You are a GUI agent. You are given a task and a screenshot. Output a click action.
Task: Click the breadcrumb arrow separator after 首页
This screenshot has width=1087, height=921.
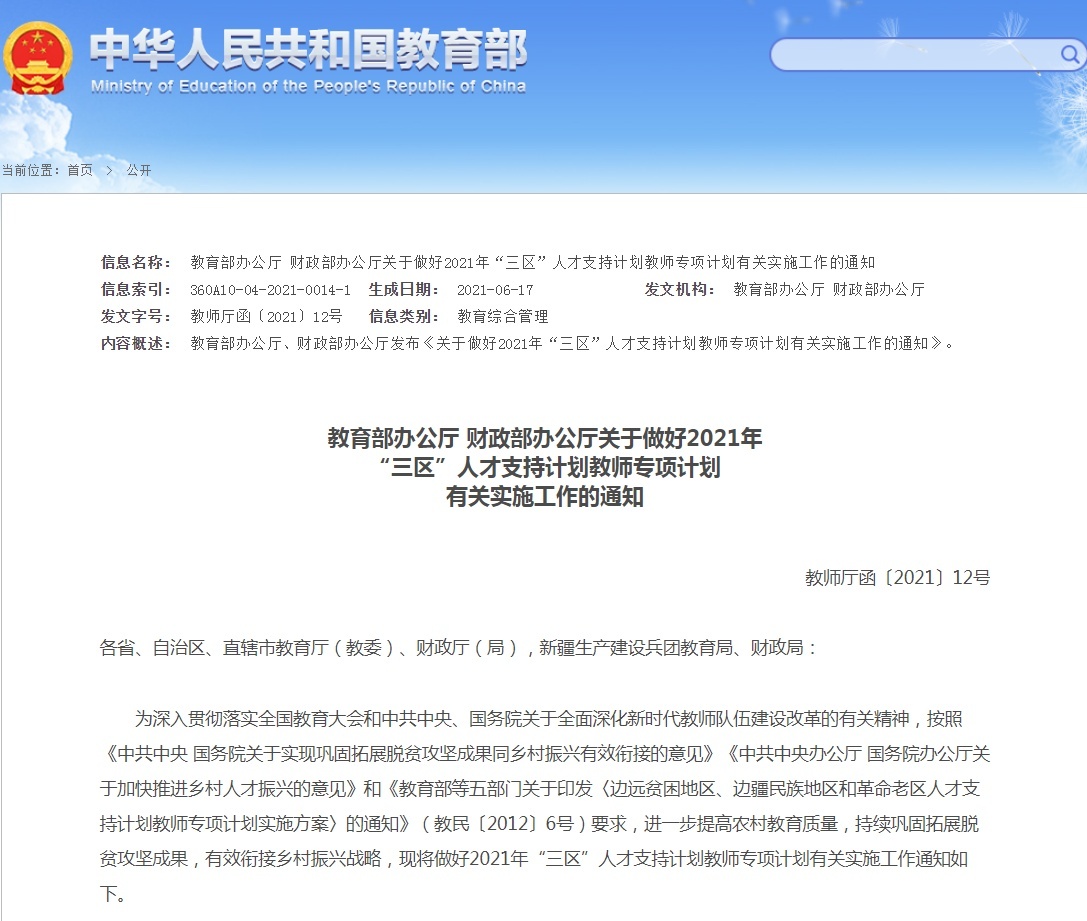coord(109,170)
